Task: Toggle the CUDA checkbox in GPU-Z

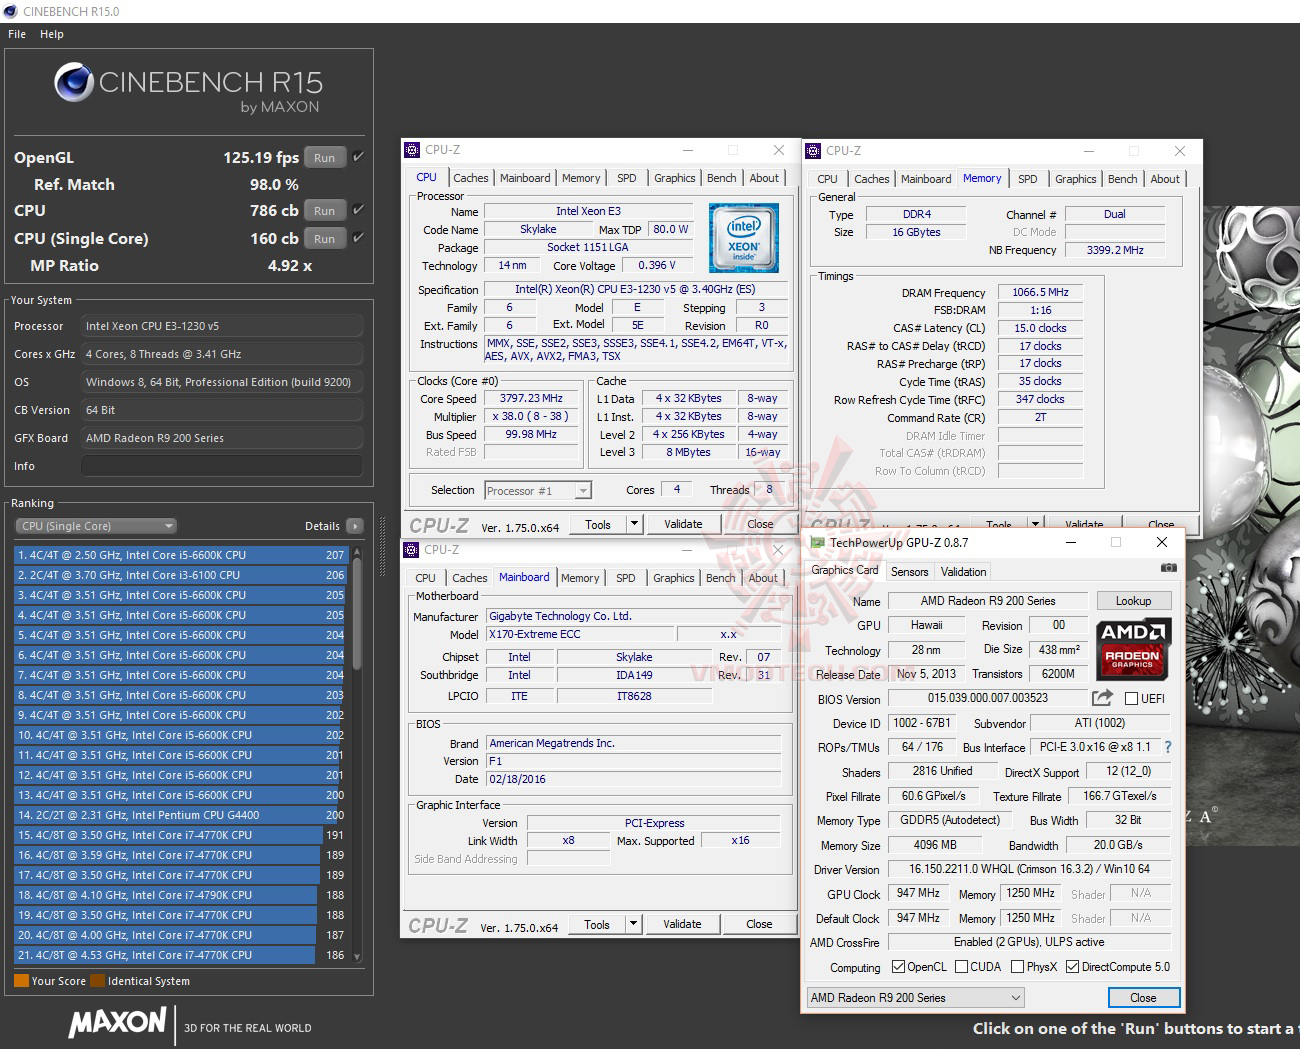Action: coord(961,967)
